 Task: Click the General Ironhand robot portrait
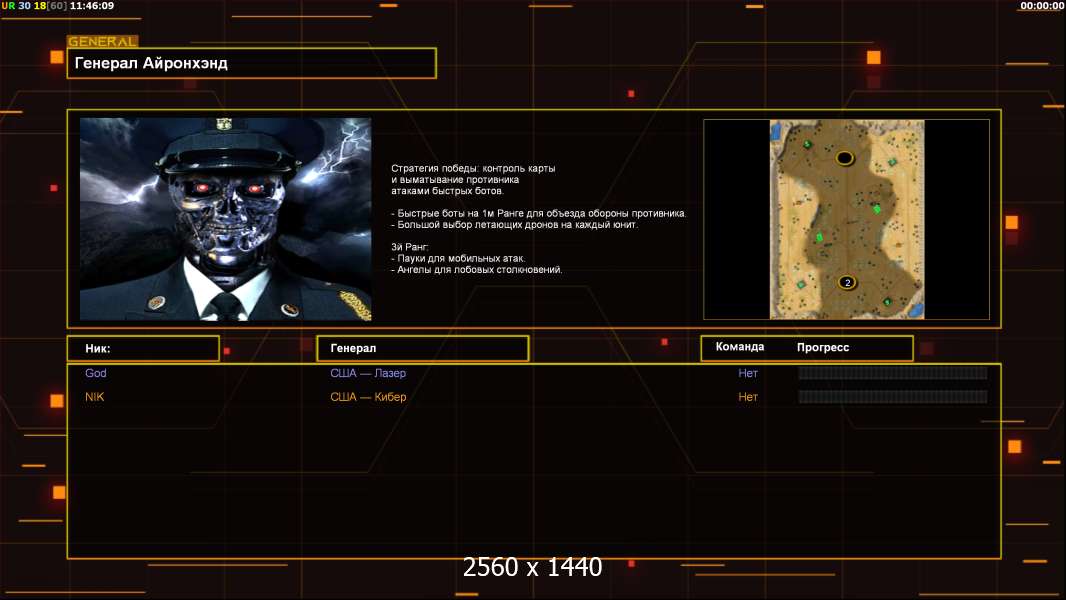point(225,219)
